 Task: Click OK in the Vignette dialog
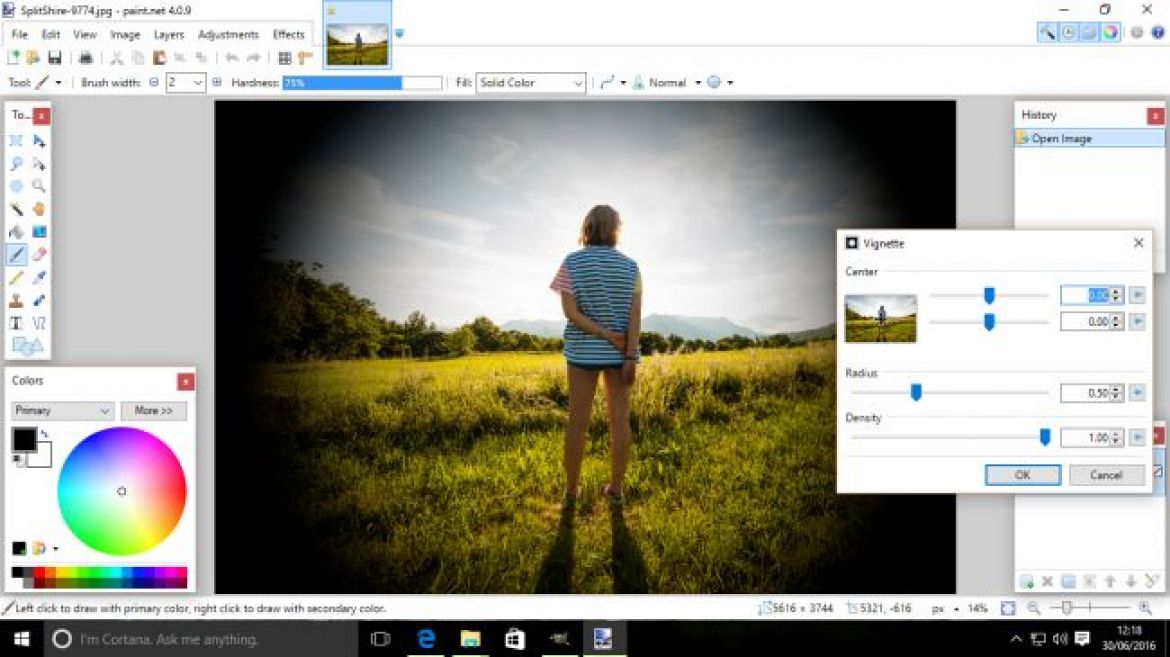pos(1022,475)
